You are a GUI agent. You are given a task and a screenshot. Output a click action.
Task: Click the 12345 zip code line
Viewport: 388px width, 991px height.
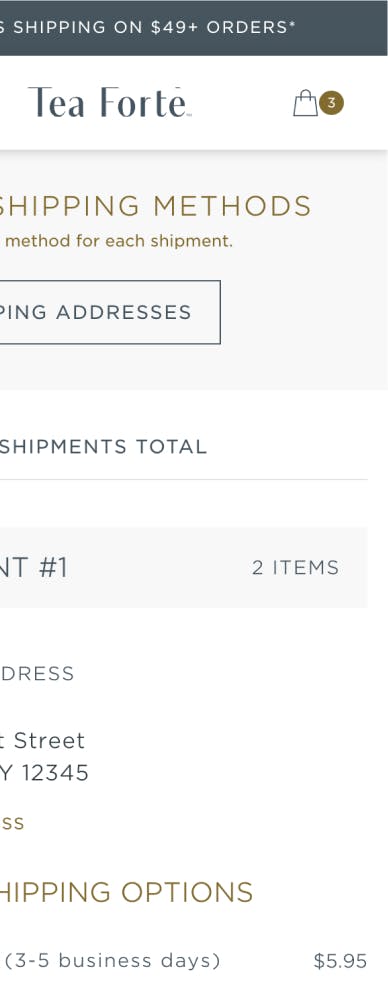tap(44, 772)
